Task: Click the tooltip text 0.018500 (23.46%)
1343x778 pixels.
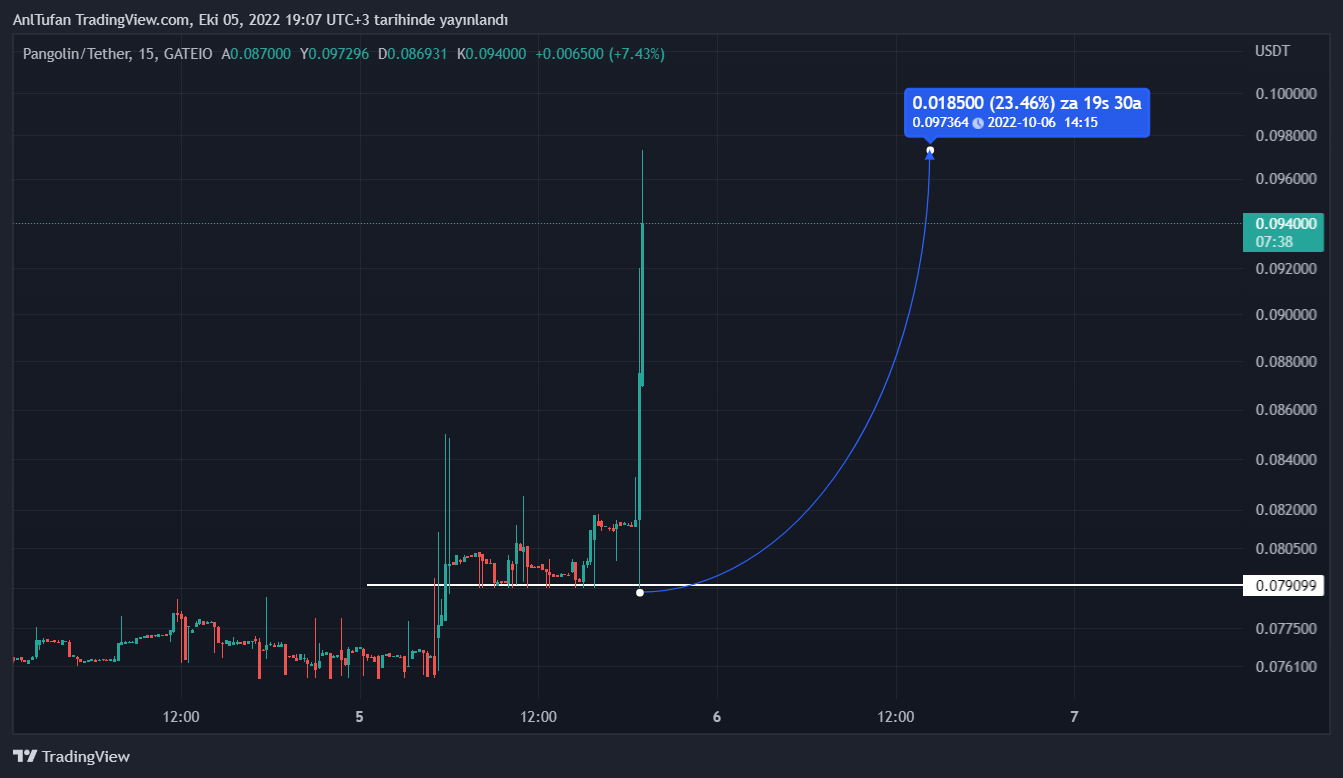Action: (984, 103)
